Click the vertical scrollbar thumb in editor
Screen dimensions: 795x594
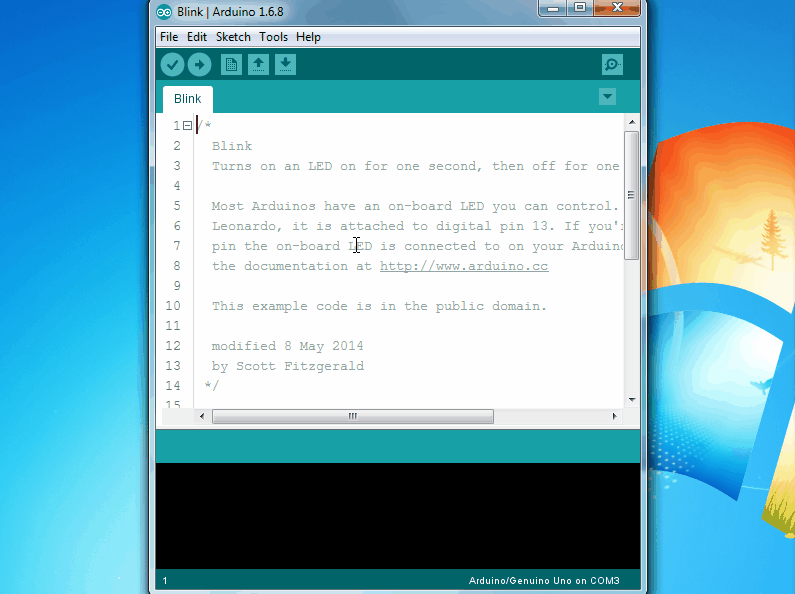pos(631,195)
